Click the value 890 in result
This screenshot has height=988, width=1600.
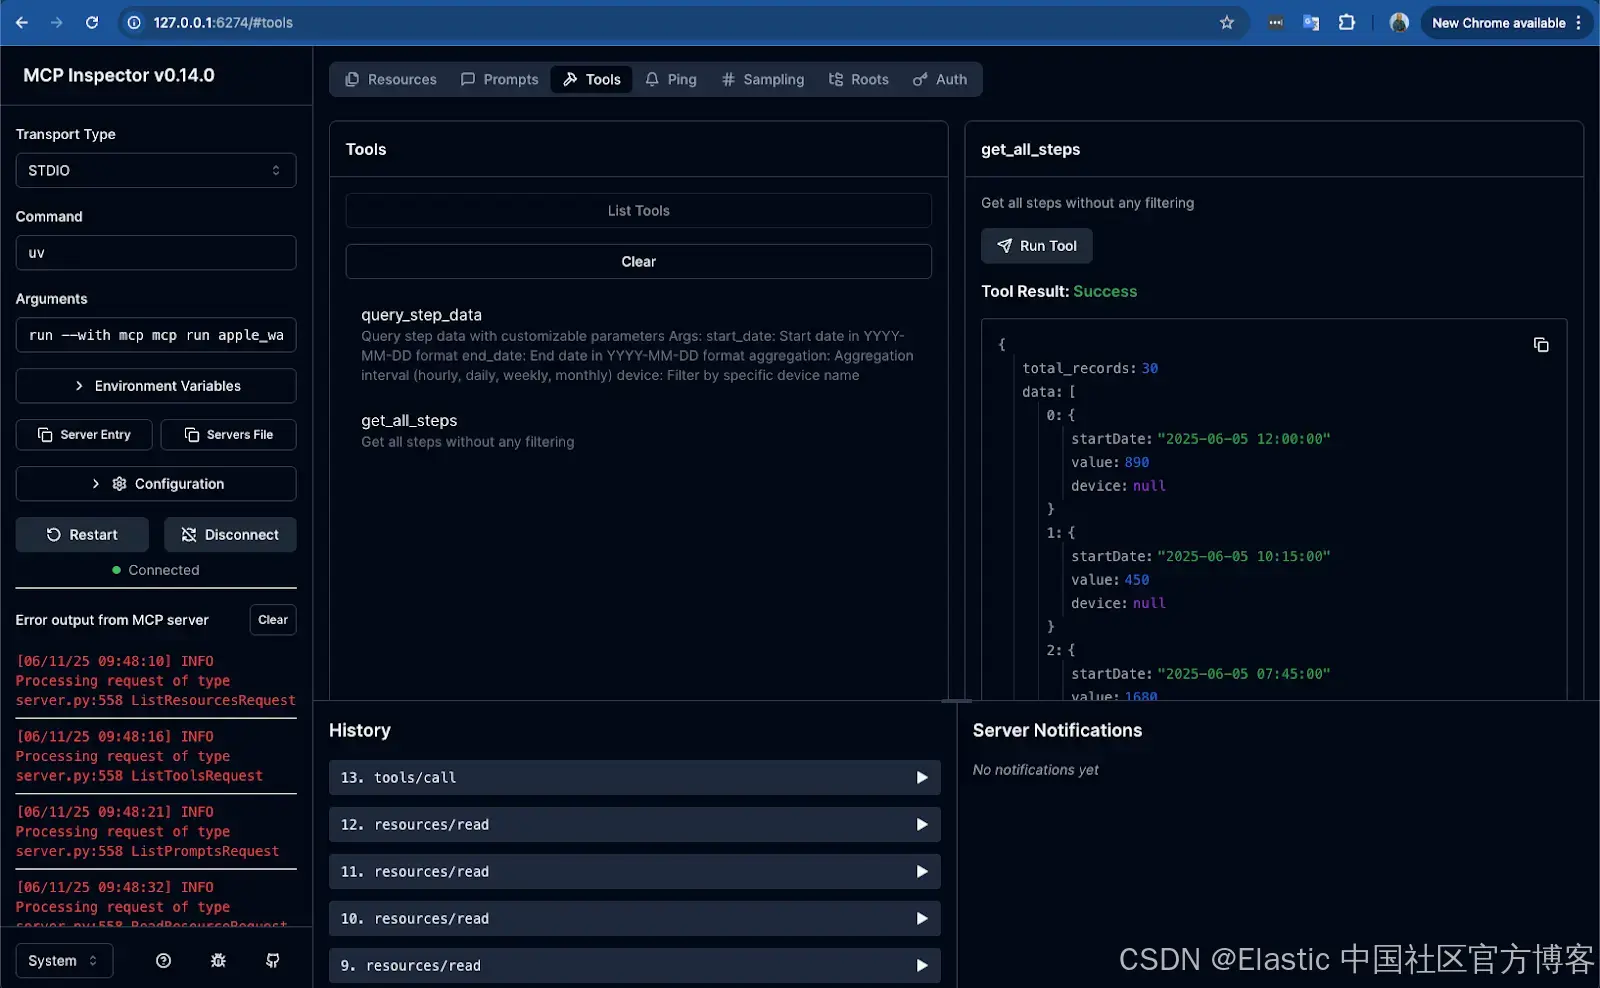coord(1137,462)
